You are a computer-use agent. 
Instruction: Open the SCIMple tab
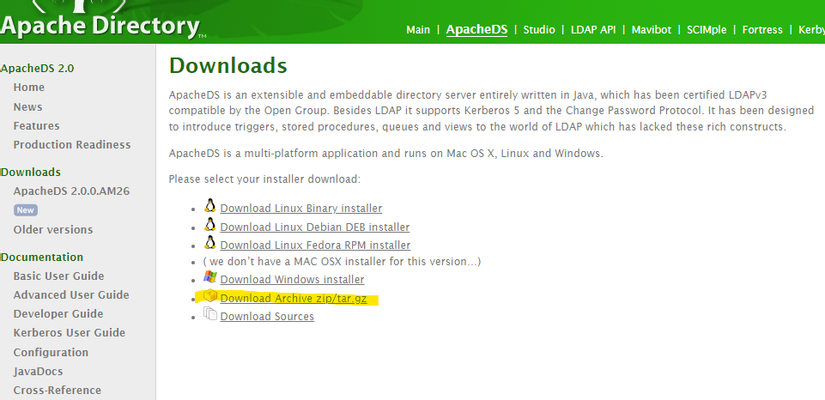[x=707, y=30]
